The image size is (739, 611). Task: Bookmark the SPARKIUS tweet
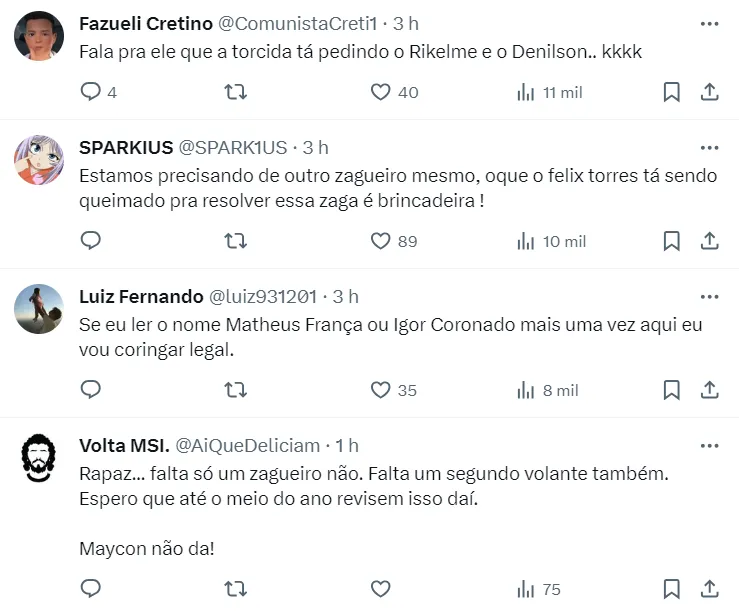pos(672,241)
